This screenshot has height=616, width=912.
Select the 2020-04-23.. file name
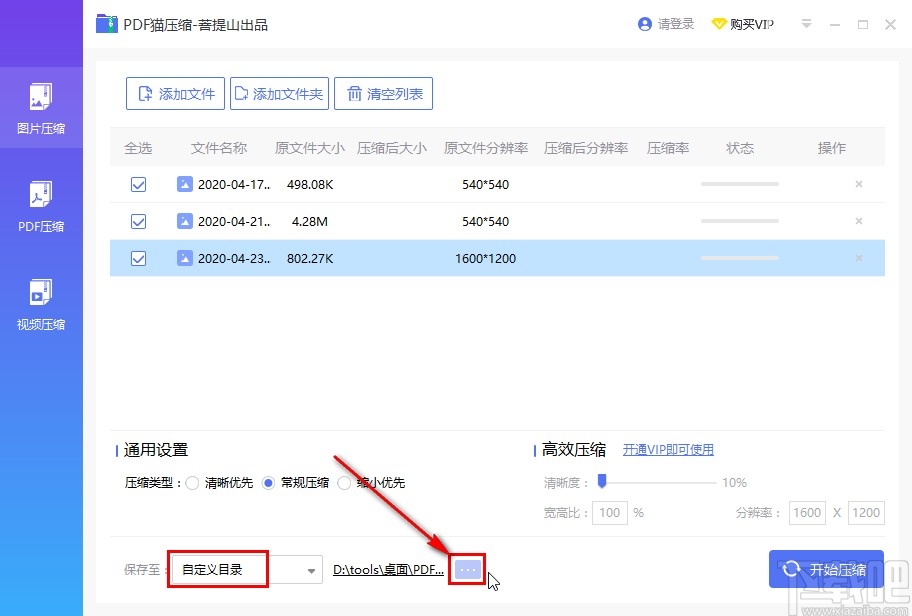pyautogui.click(x=234, y=258)
